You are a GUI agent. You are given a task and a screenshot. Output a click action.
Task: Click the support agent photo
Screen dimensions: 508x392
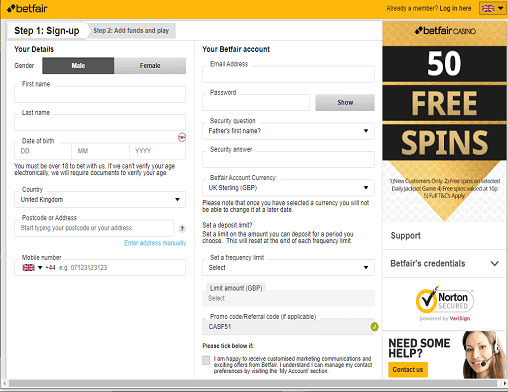(x=484, y=355)
